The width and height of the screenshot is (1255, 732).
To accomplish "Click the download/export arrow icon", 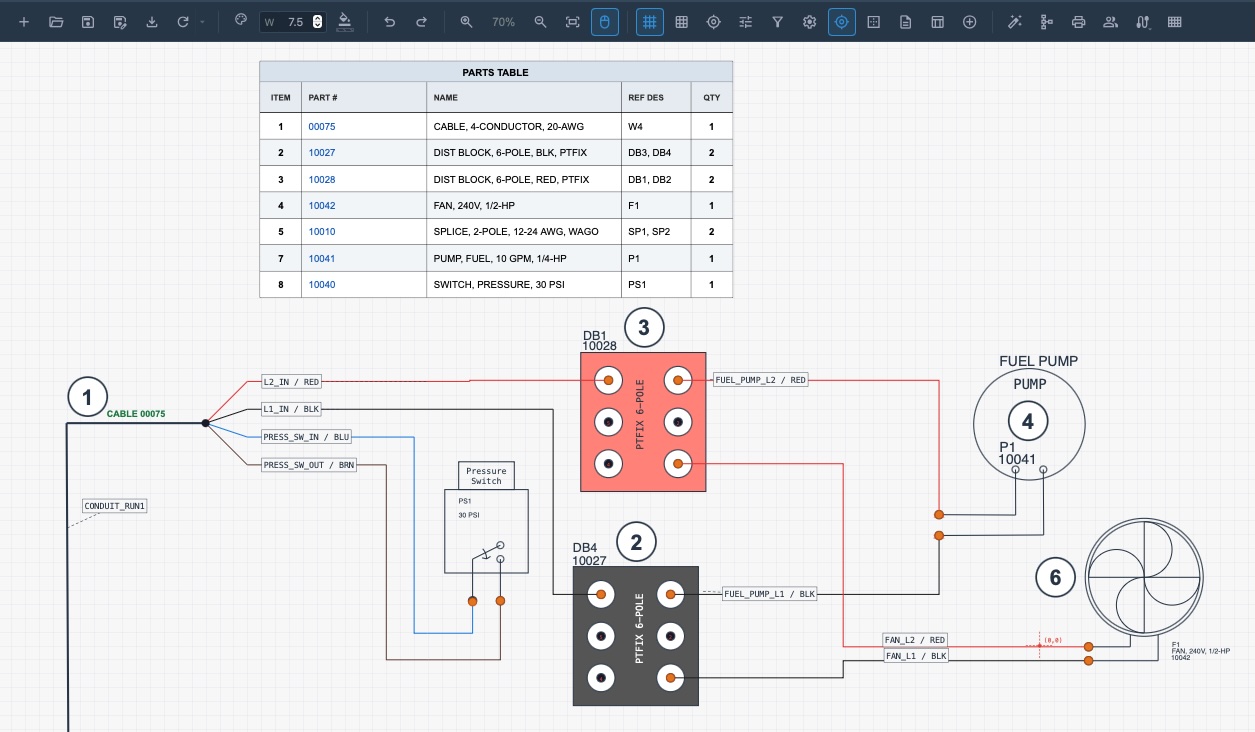I will (x=152, y=22).
